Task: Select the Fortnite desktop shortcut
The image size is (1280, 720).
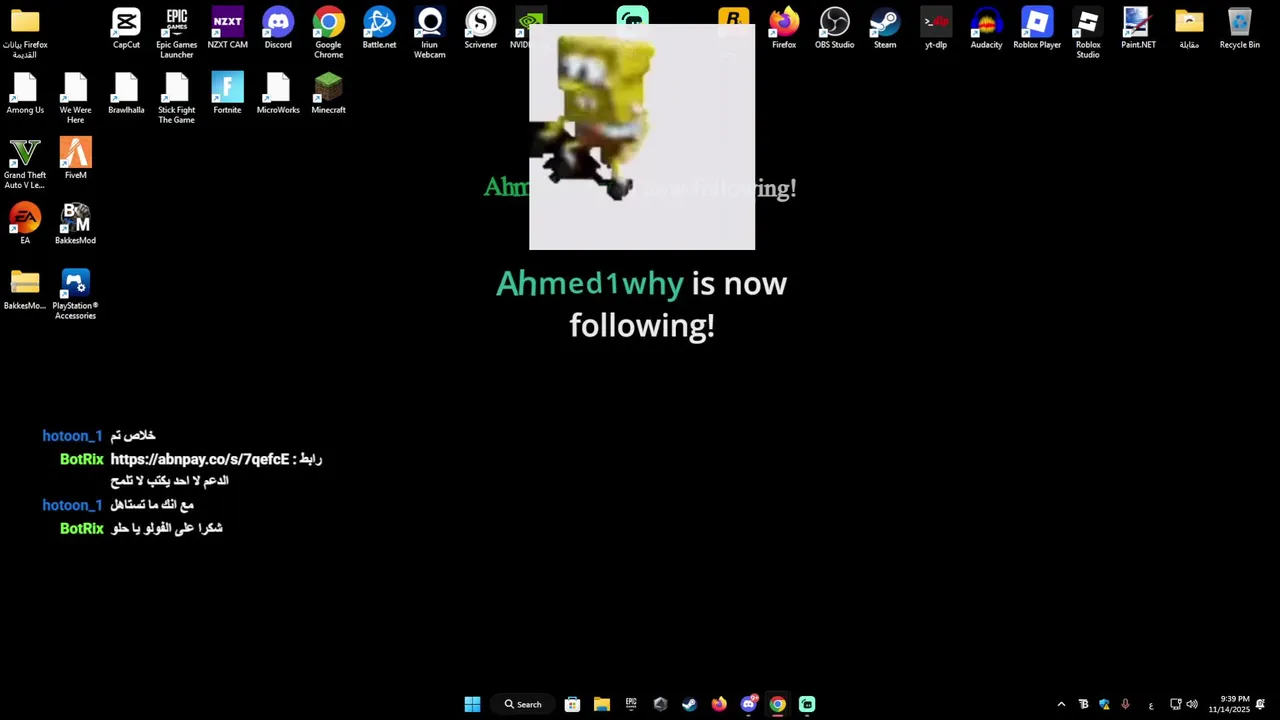Action: coord(227,94)
